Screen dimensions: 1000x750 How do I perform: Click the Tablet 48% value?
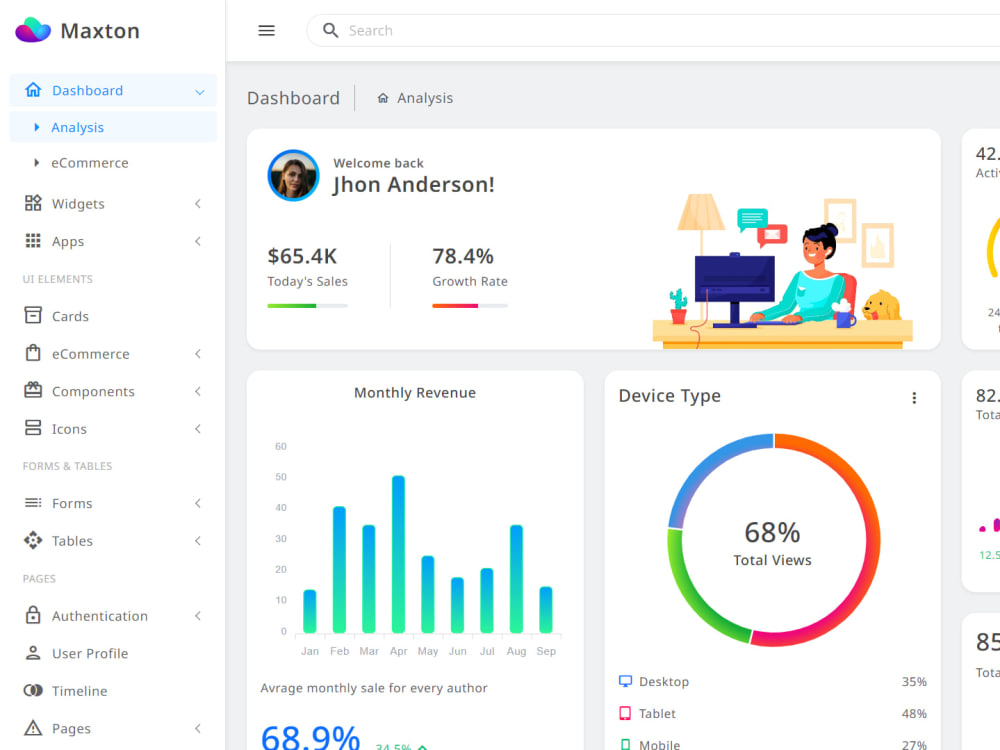point(914,713)
